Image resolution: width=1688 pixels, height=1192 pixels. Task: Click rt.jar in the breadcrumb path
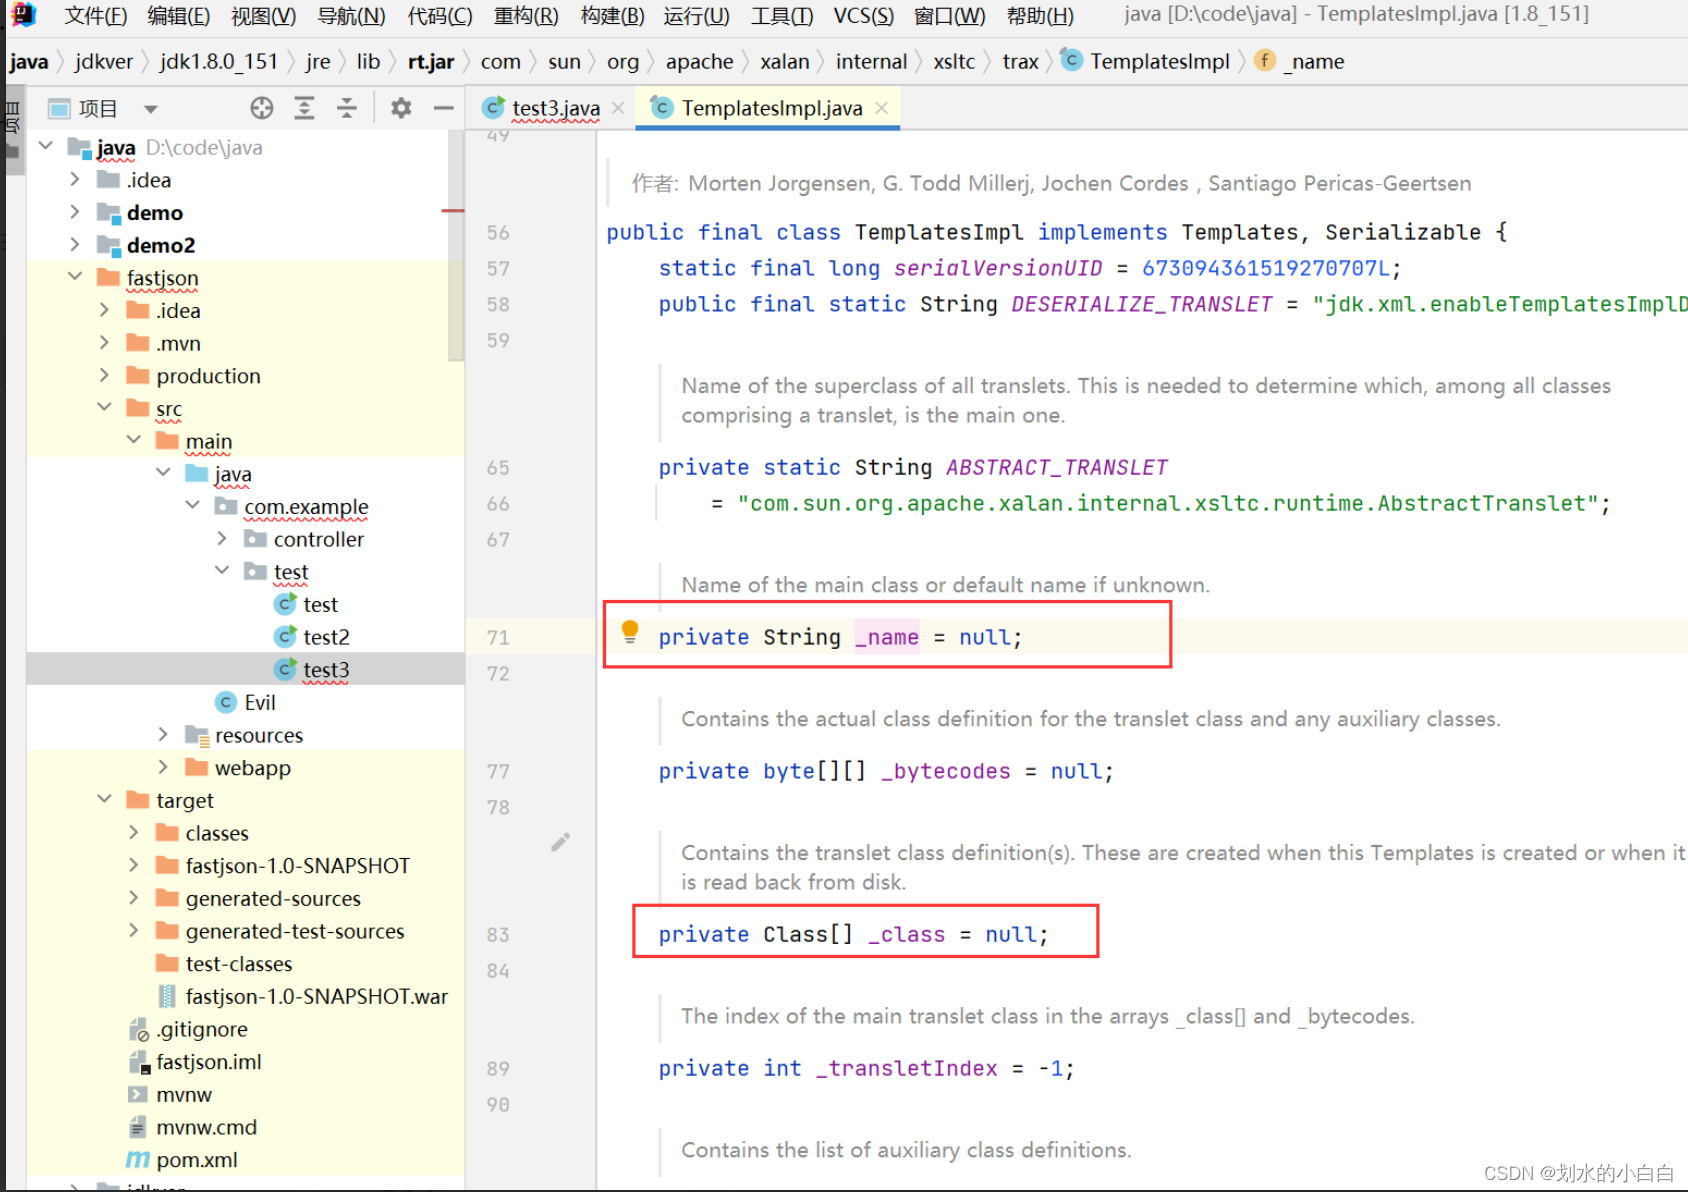(x=431, y=61)
